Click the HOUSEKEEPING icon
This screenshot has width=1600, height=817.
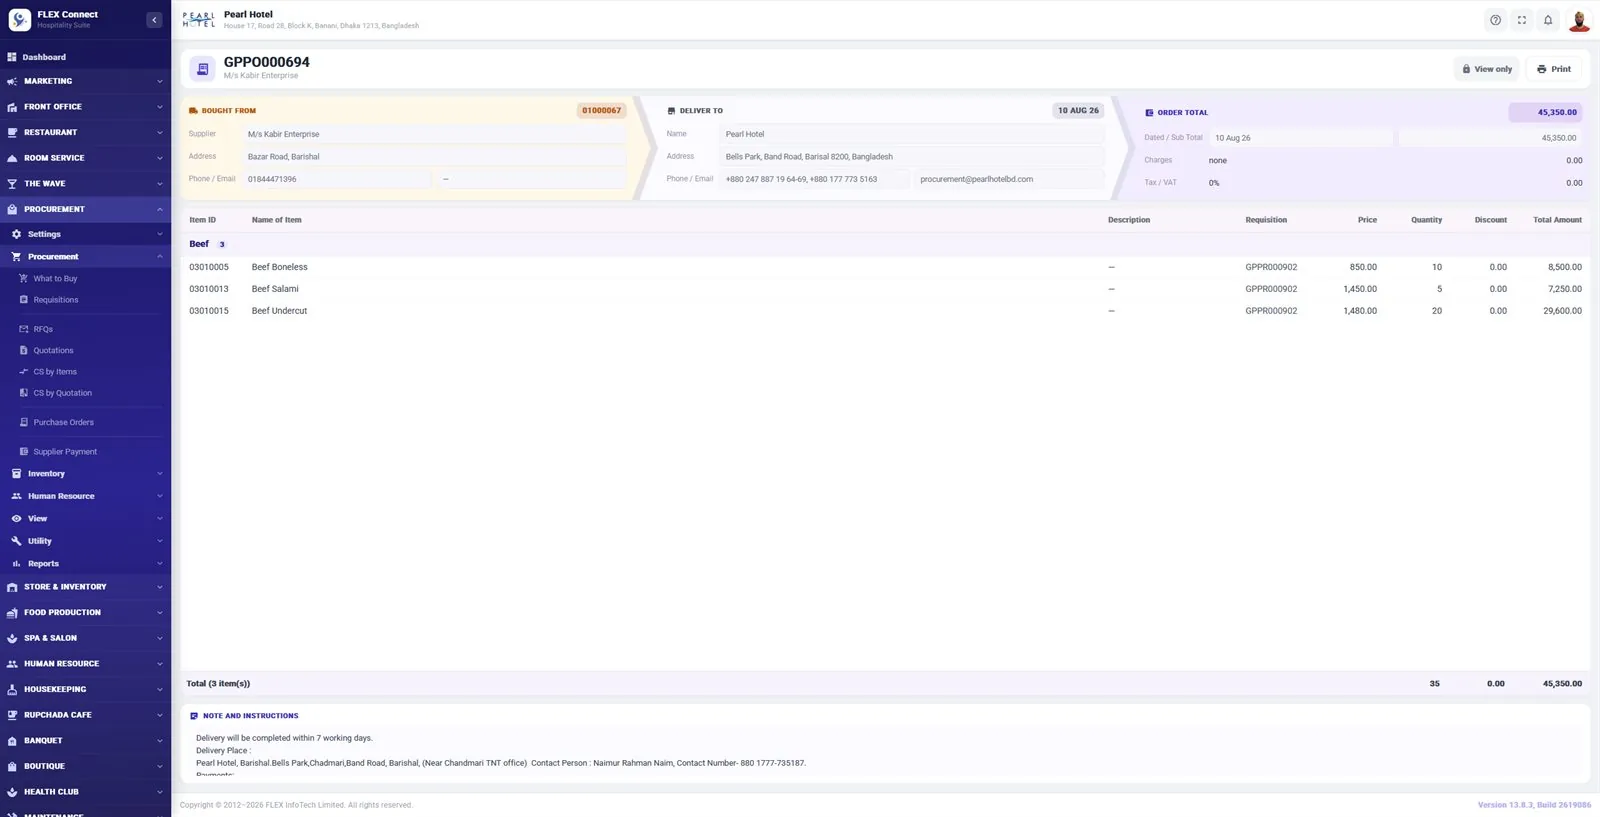[x=12, y=690]
